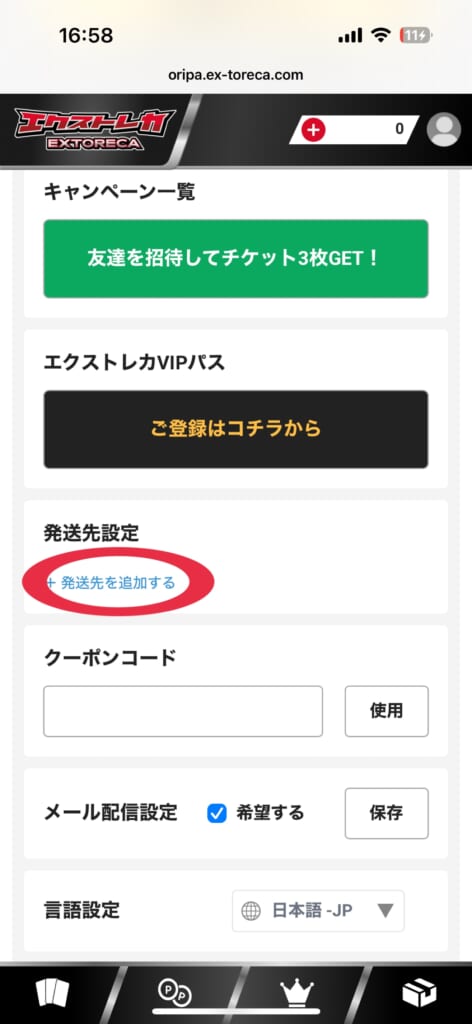Focus the coupon code input field
The height and width of the screenshot is (1024, 472).
tap(183, 711)
